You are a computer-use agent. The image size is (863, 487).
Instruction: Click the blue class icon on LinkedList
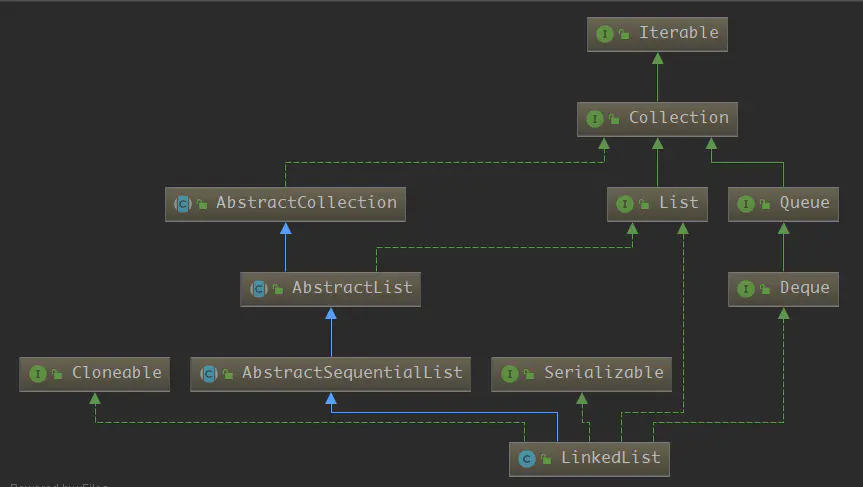tap(527, 459)
